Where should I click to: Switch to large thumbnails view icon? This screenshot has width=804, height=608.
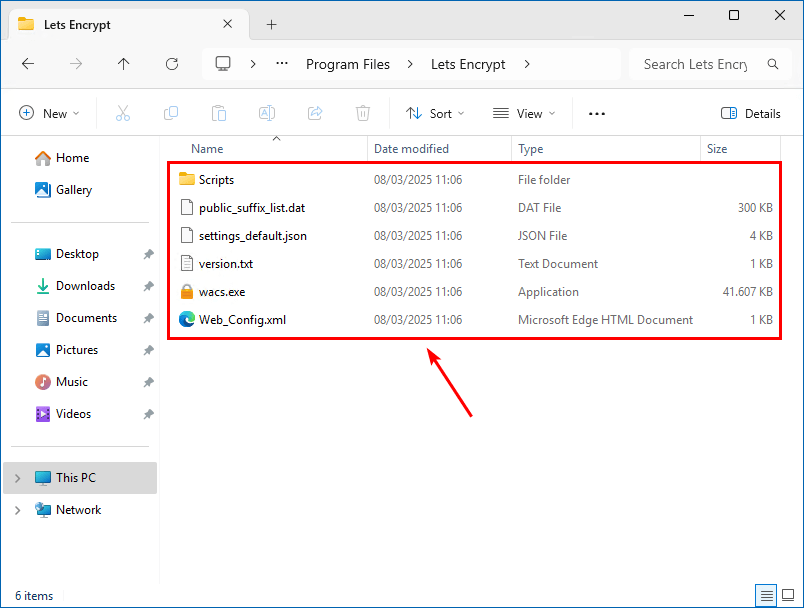(788, 595)
